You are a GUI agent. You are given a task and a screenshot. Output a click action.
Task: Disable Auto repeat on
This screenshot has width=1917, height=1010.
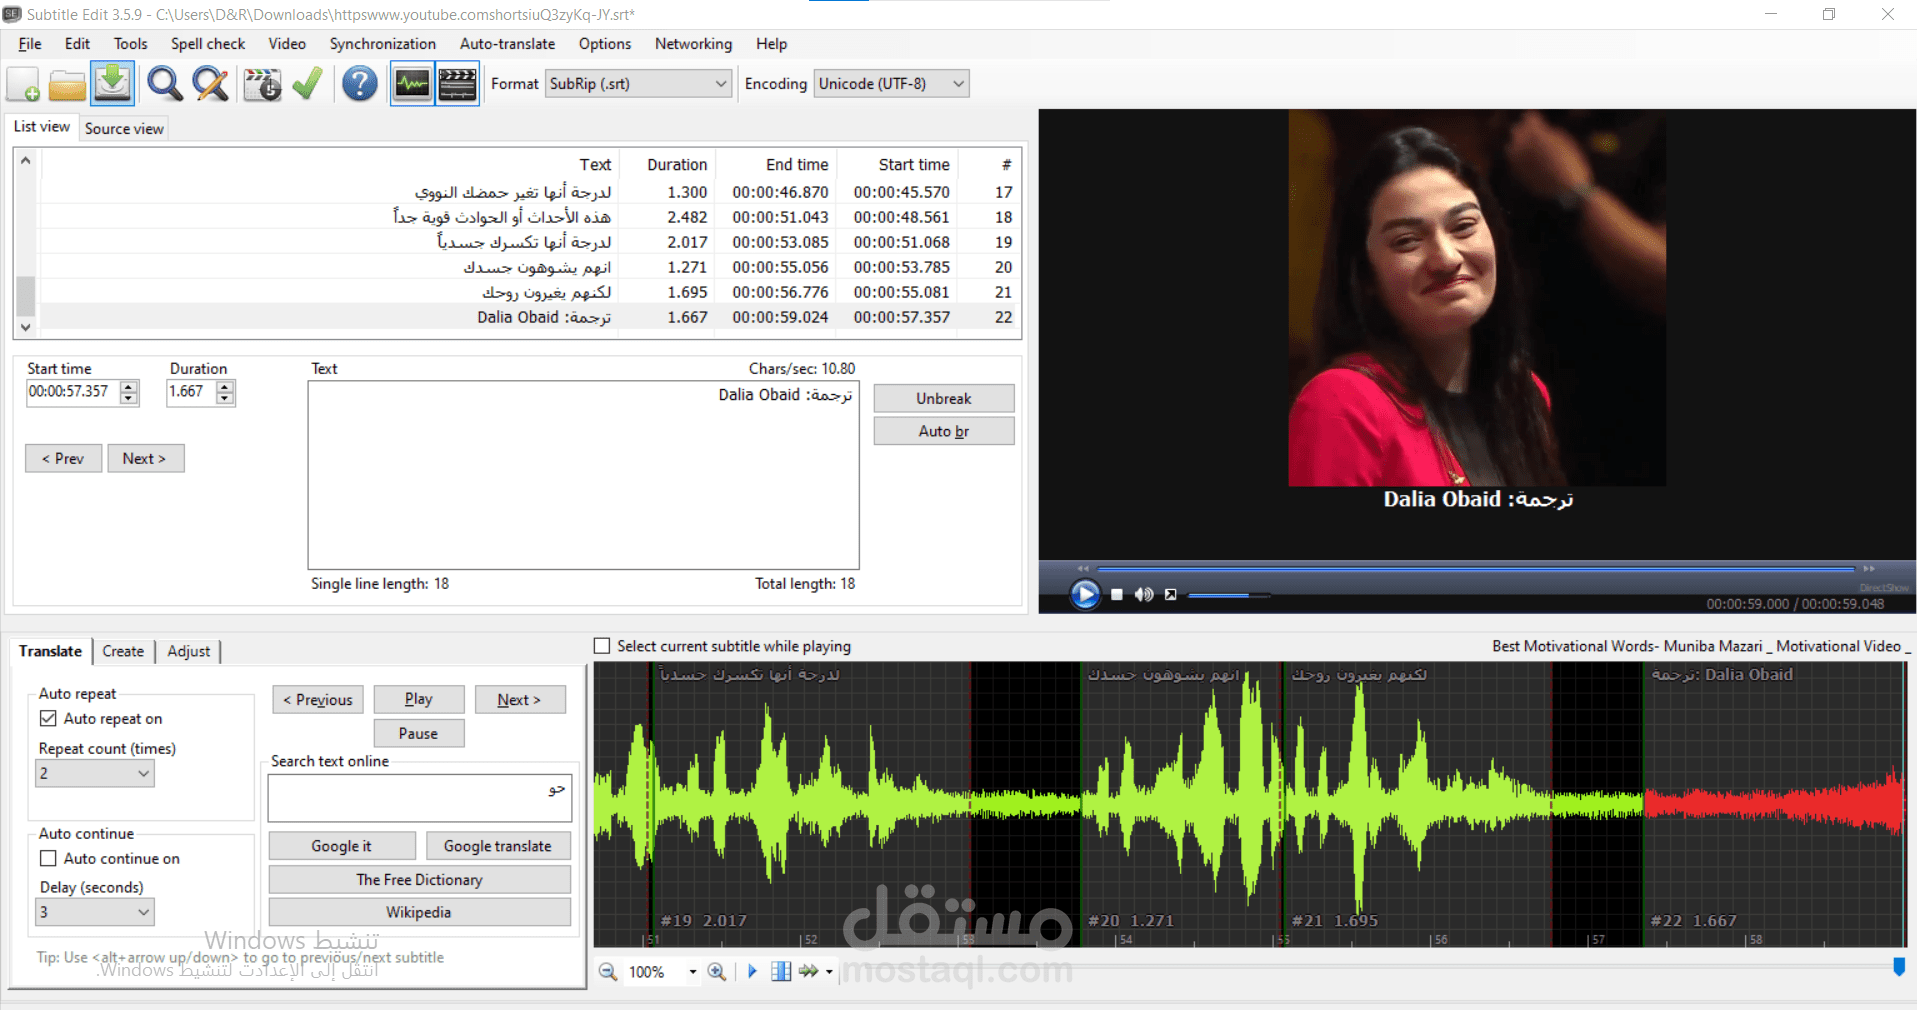click(x=48, y=718)
